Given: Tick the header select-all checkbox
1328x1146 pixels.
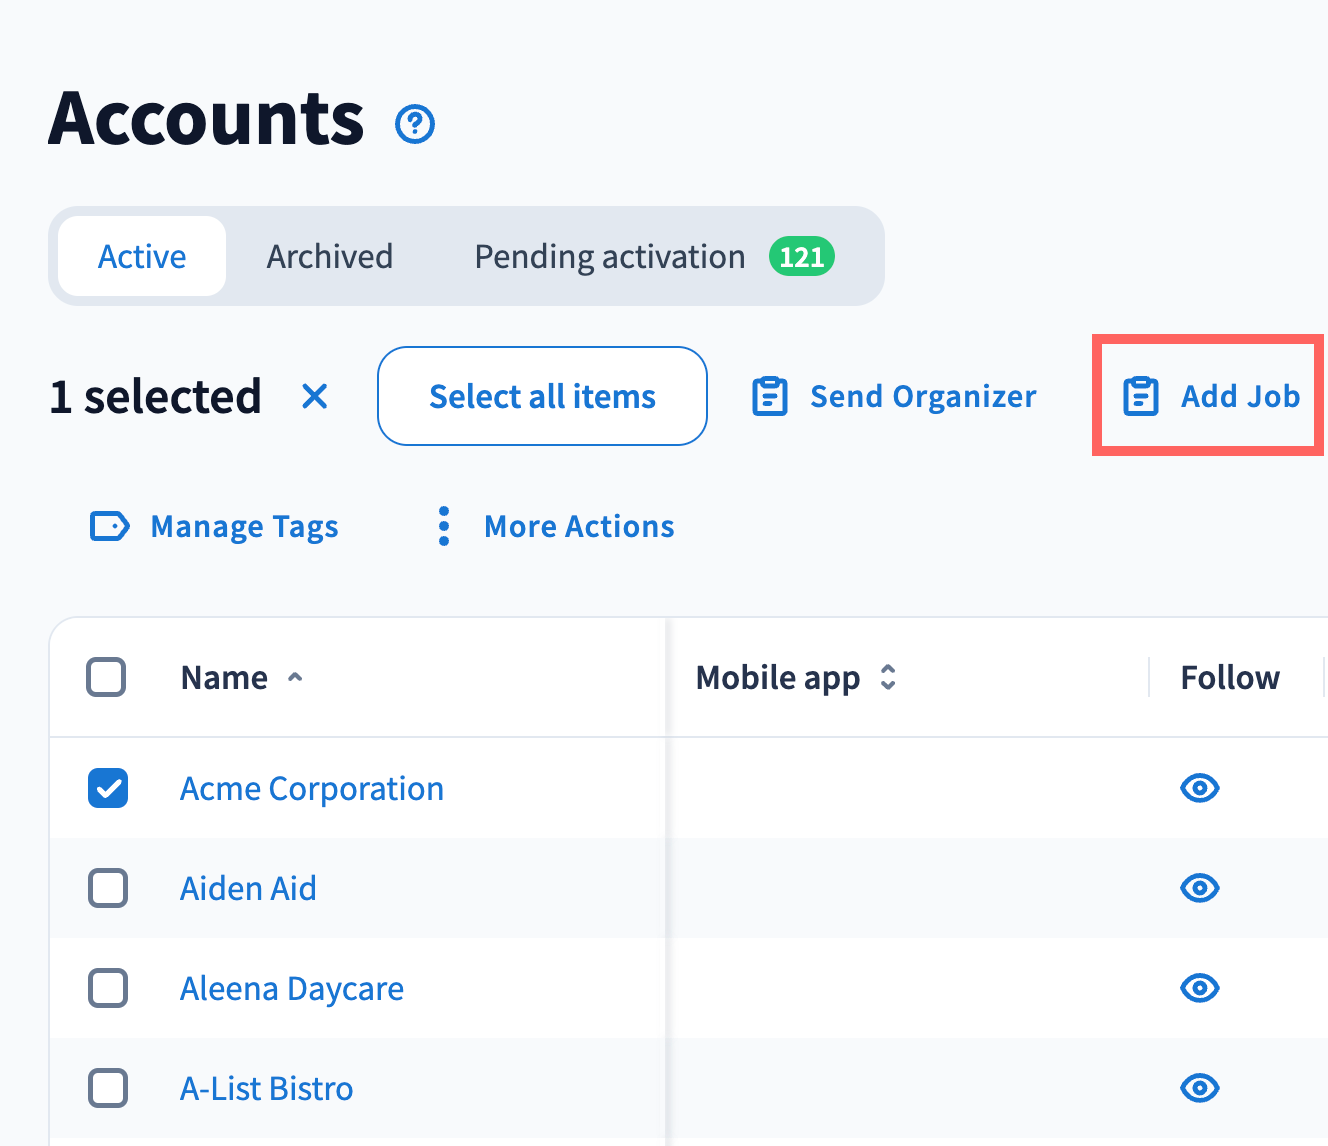Looking at the screenshot, I should point(106,677).
